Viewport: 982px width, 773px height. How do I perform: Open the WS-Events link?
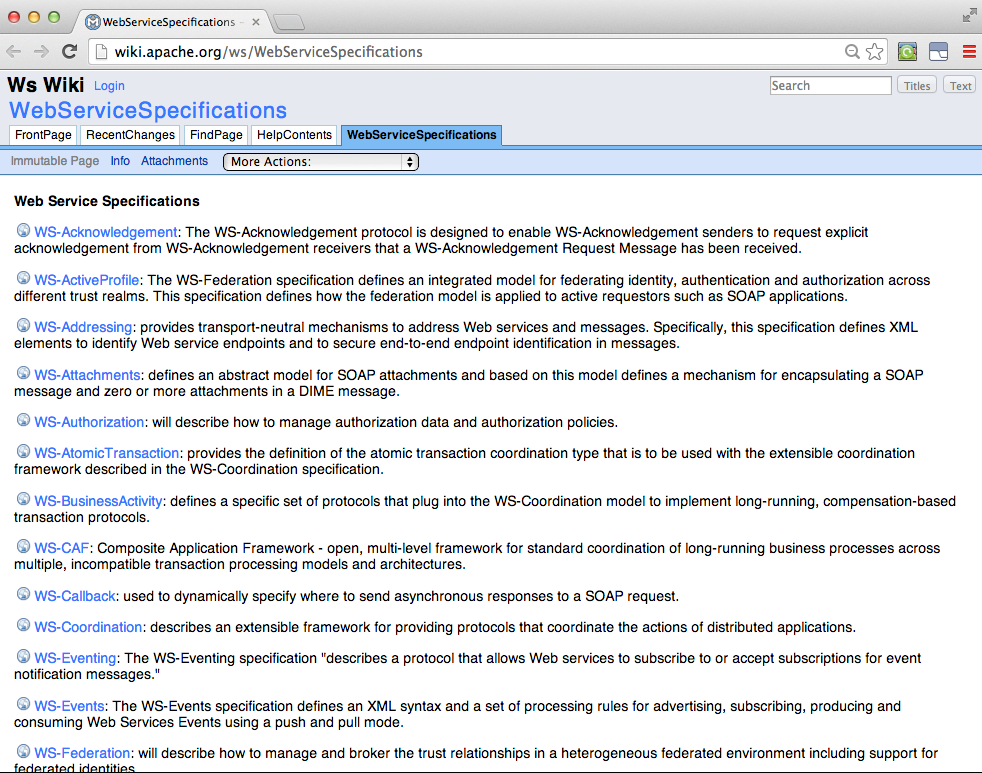tap(70, 706)
